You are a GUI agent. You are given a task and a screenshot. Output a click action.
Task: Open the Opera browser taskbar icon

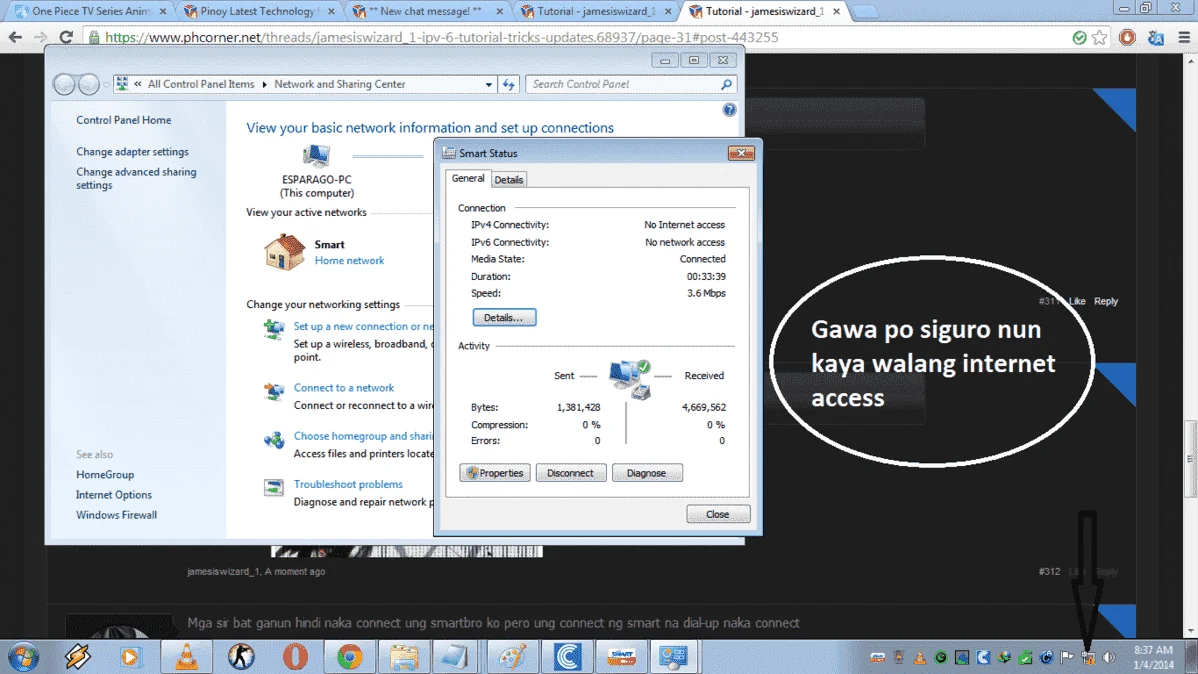click(x=295, y=656)
